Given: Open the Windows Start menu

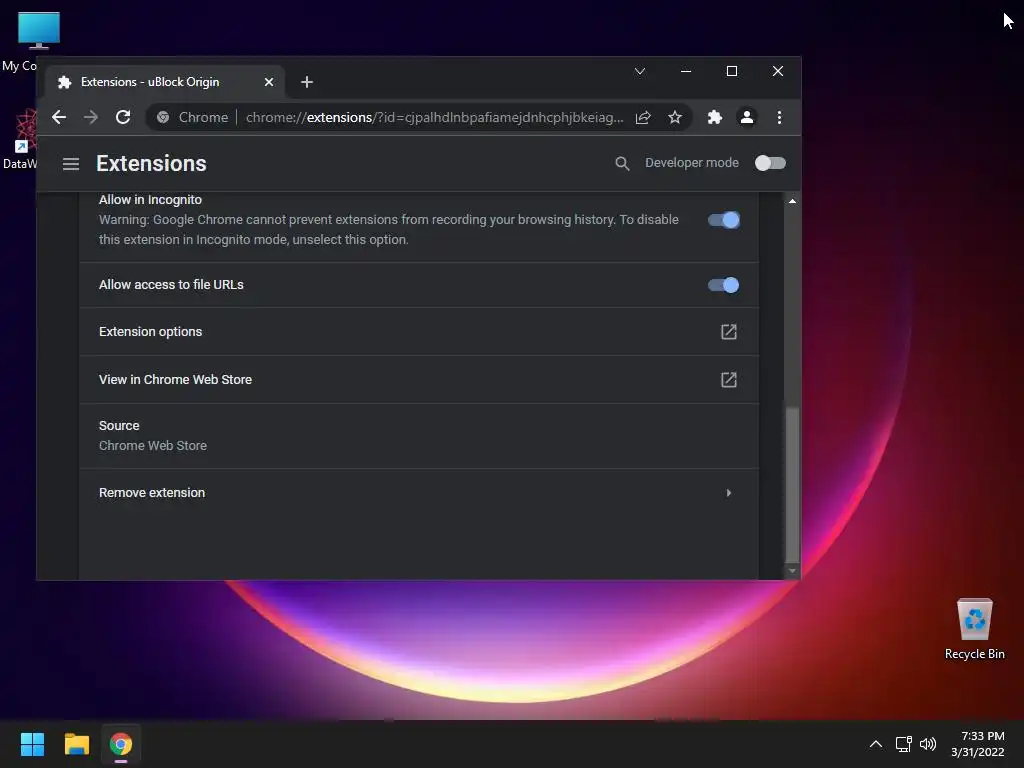Looking at the screenshot, I should click(32, 744).
